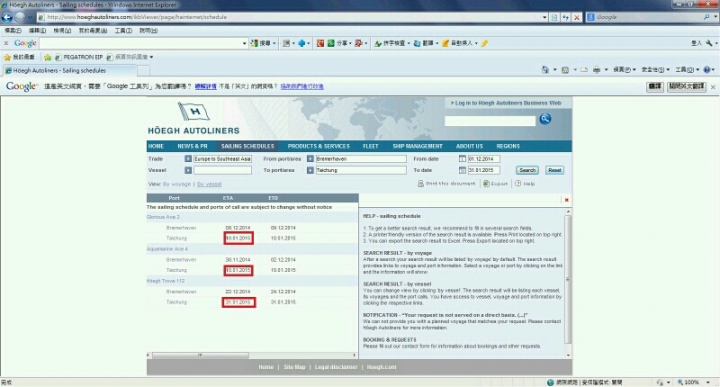Click the browser forward arrow button
Image resolution: width=720 pixels, height=387 pixels.
[x=20, y=17]
